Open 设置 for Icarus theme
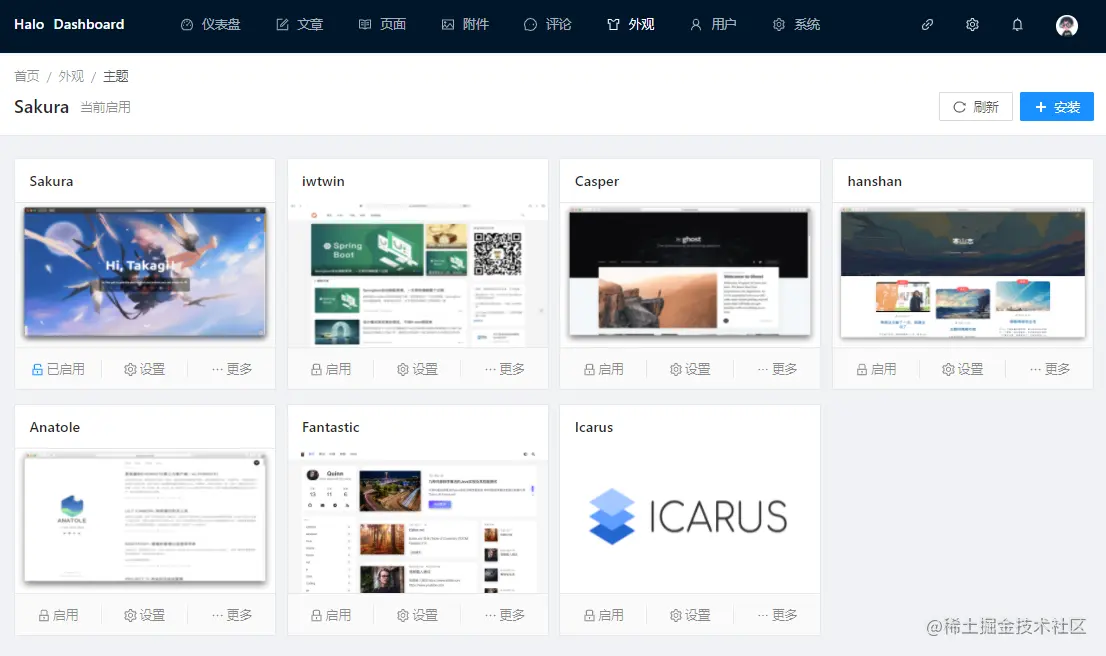The width and height of the screenshot is (1106, 656). tap(691, 615)
